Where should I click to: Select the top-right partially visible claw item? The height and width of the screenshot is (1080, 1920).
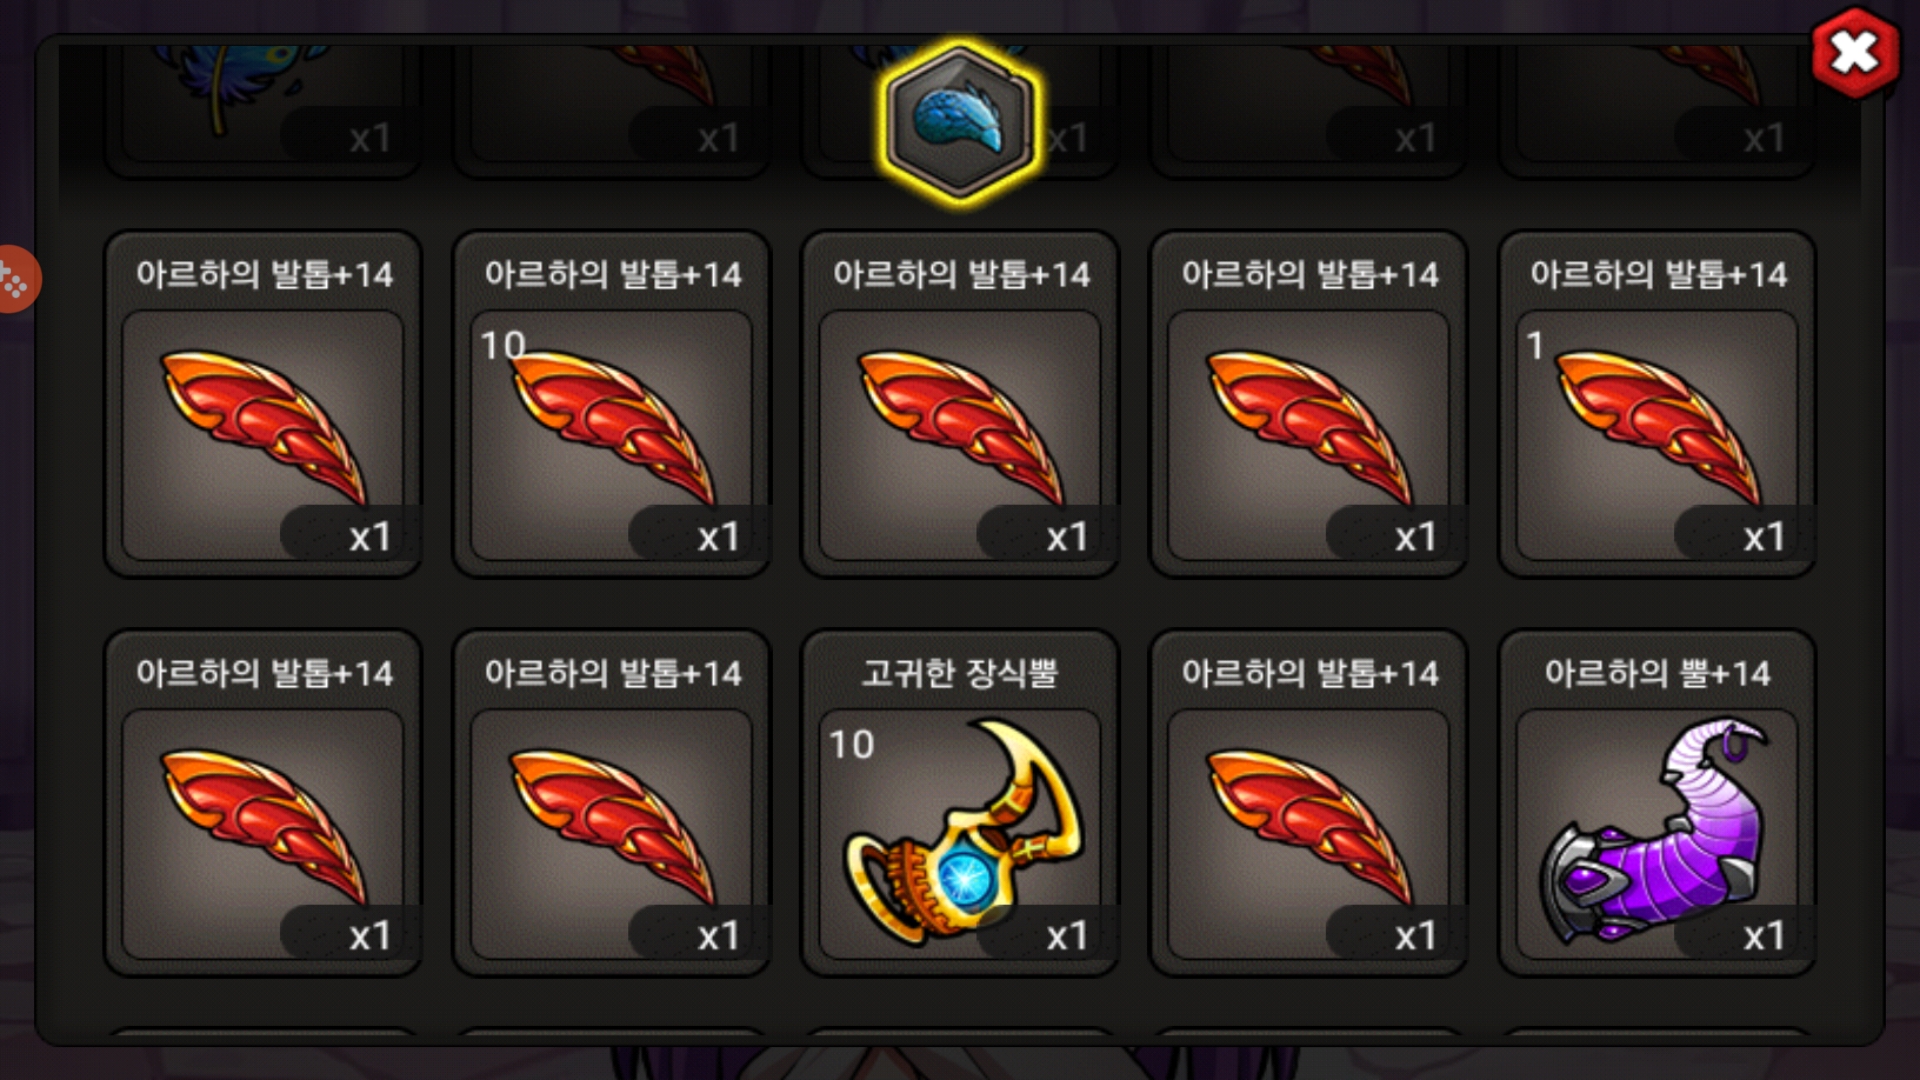pos(1657,110)
